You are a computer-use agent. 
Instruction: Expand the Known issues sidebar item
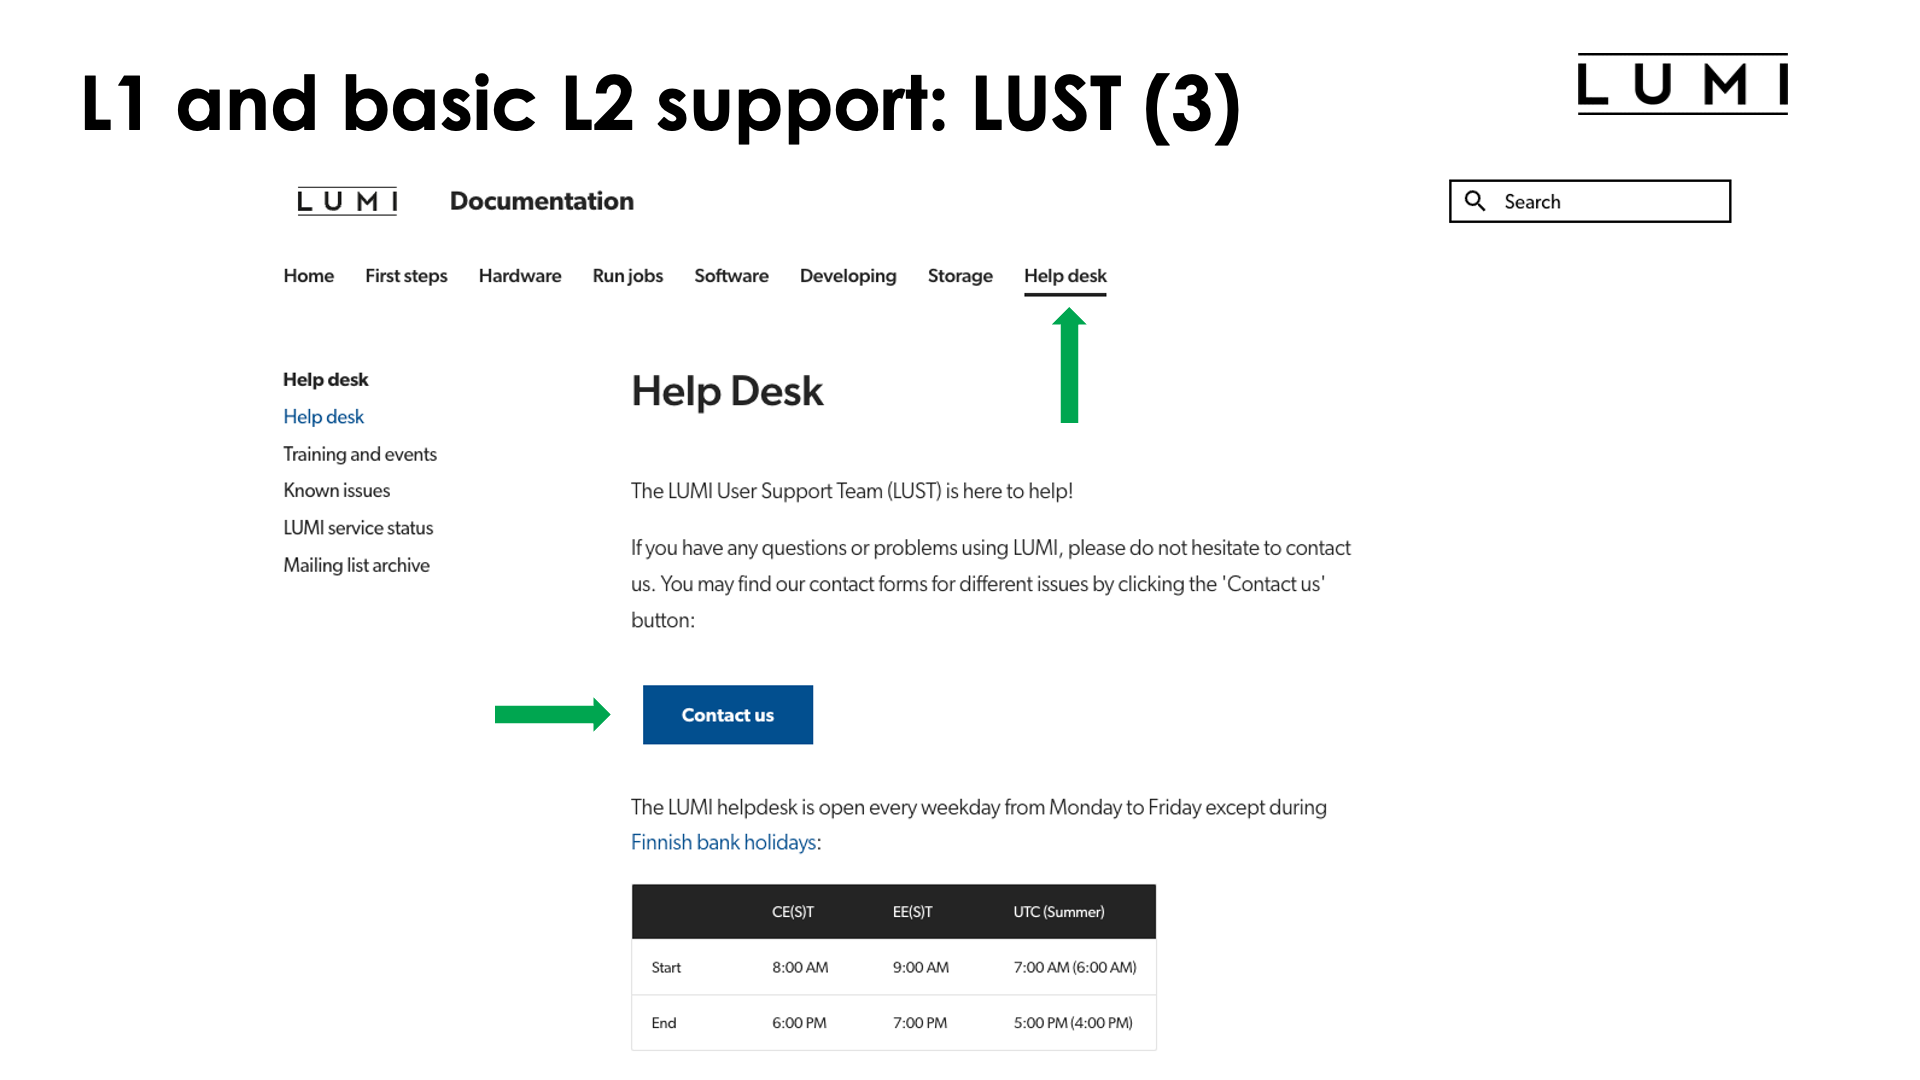point(335,489)
